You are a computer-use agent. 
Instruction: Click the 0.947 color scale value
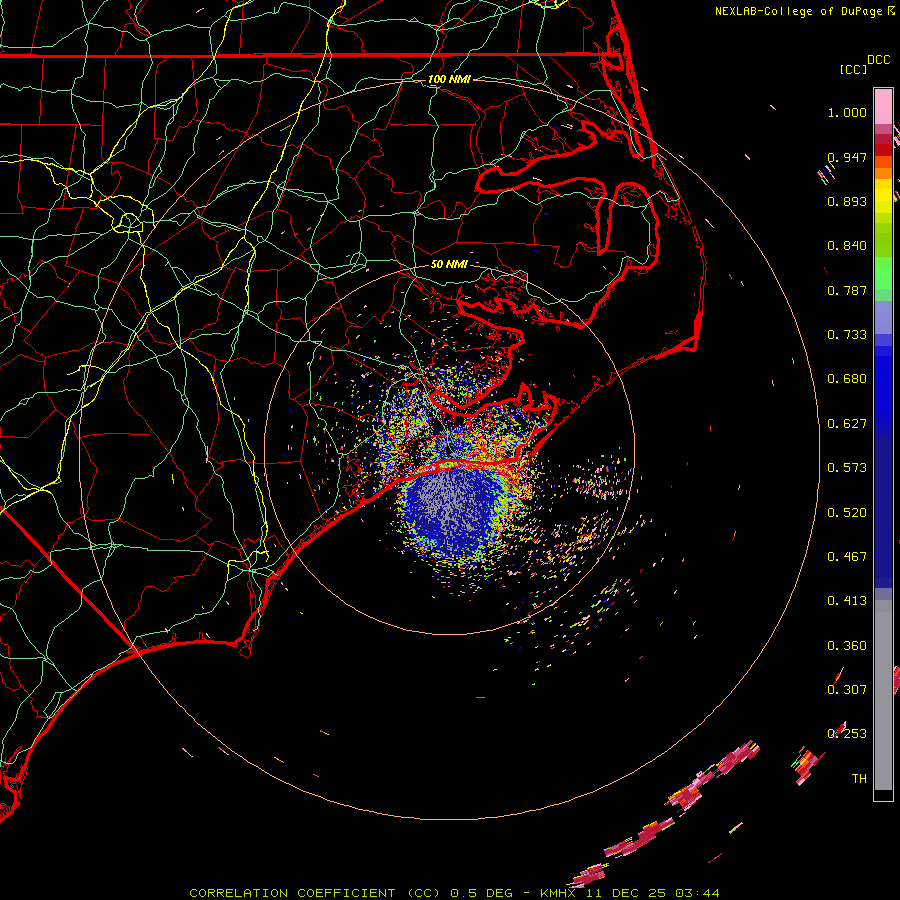point(847,157)
